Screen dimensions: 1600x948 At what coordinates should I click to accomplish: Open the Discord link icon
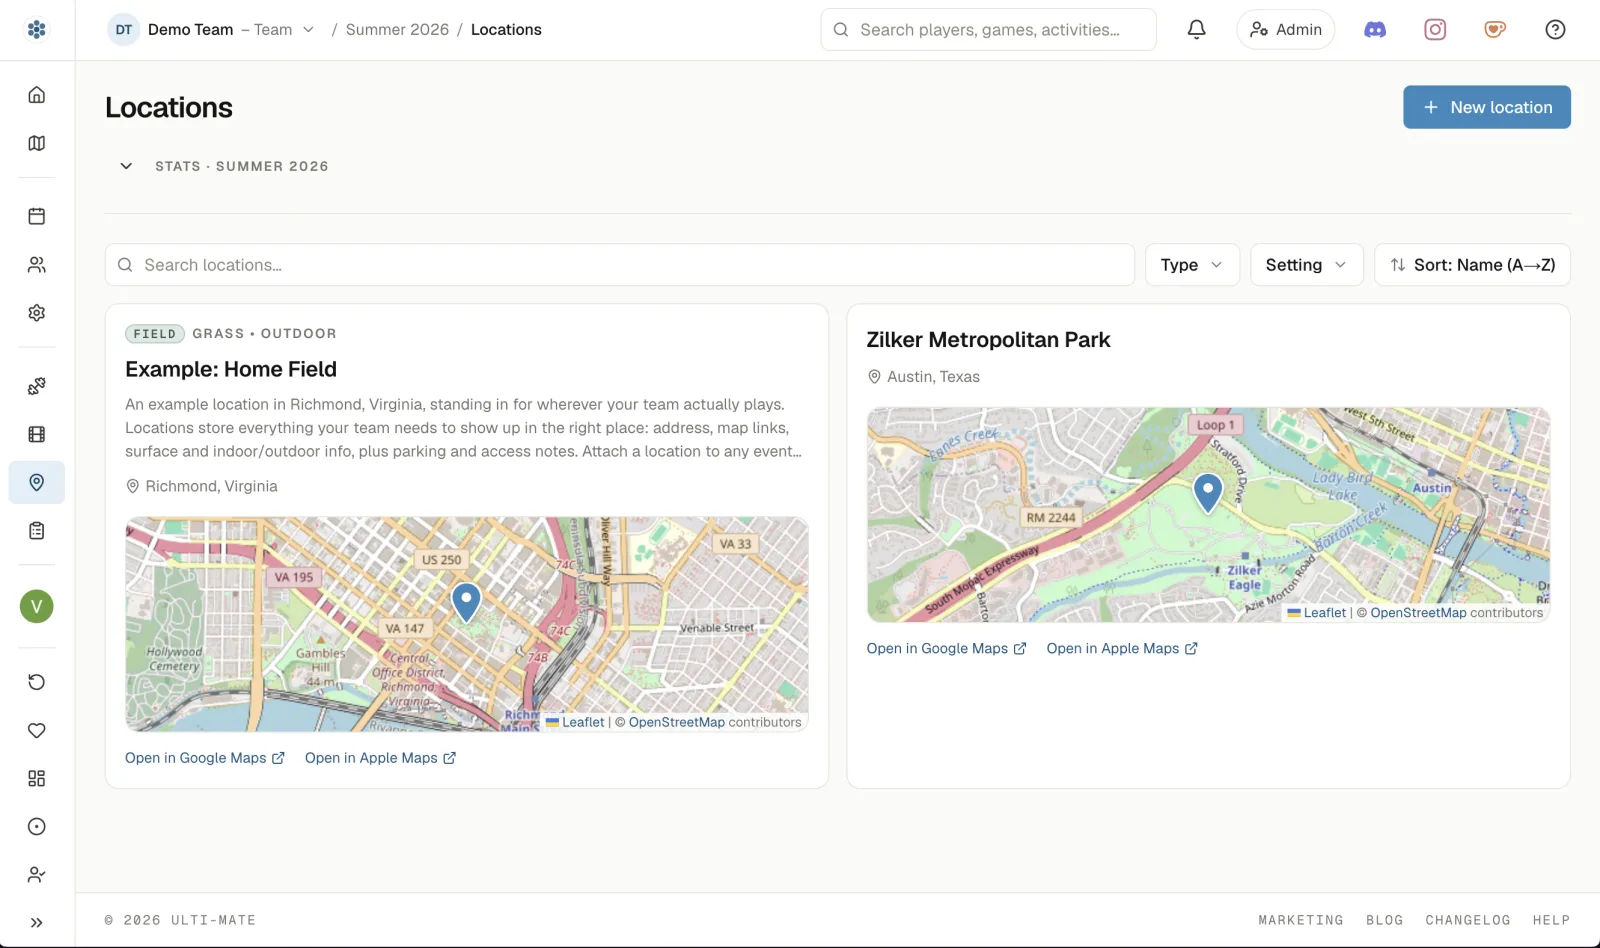click(1375, 30)
